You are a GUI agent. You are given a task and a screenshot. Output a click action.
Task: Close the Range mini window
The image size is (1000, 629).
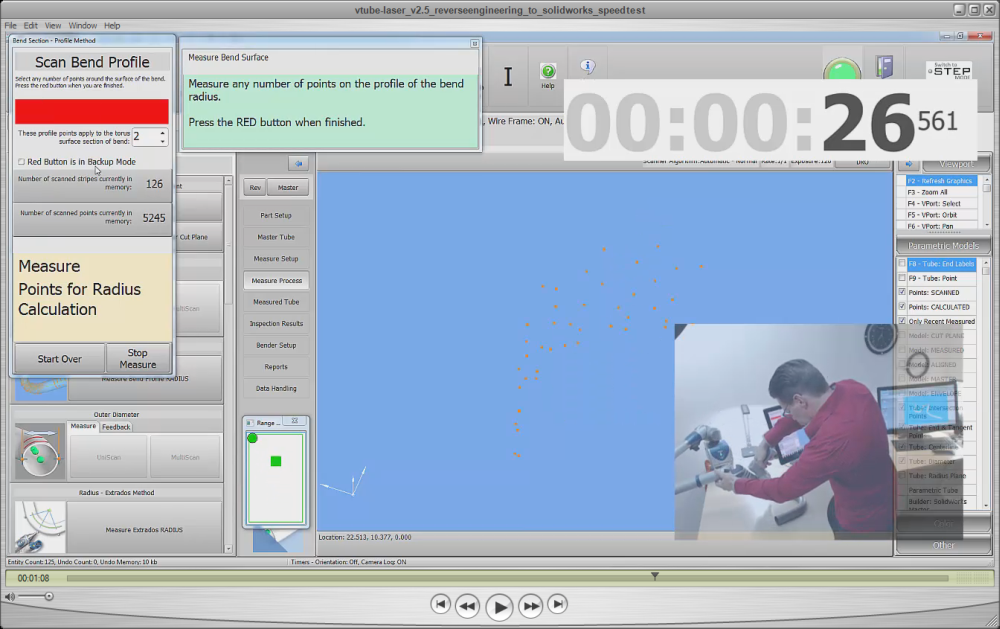(295, 421)
